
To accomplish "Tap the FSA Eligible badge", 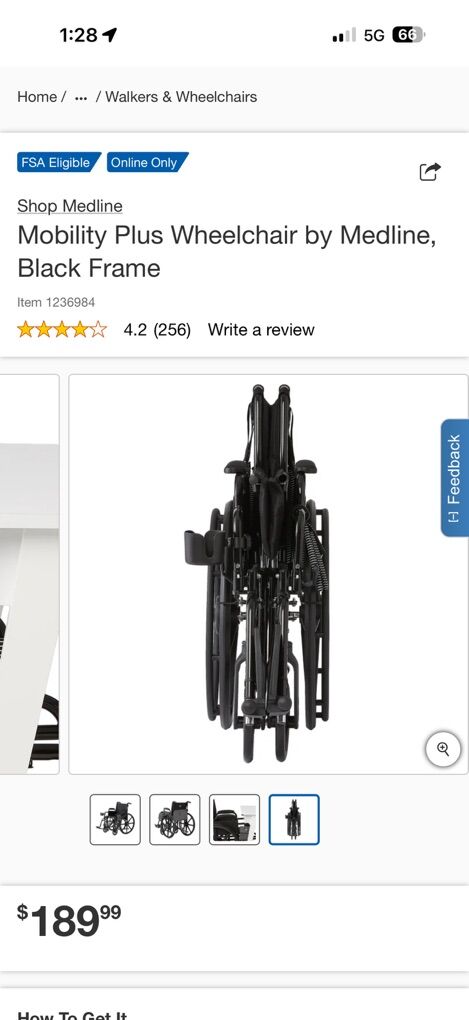I will pos(59,162).
